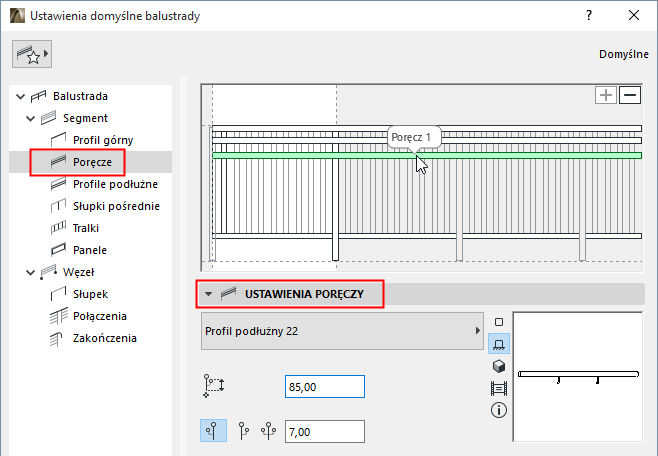Edit the 7,00 offset field
This screenshot has width=658, height=456.
pyautogui.click(x=325, y=432)
